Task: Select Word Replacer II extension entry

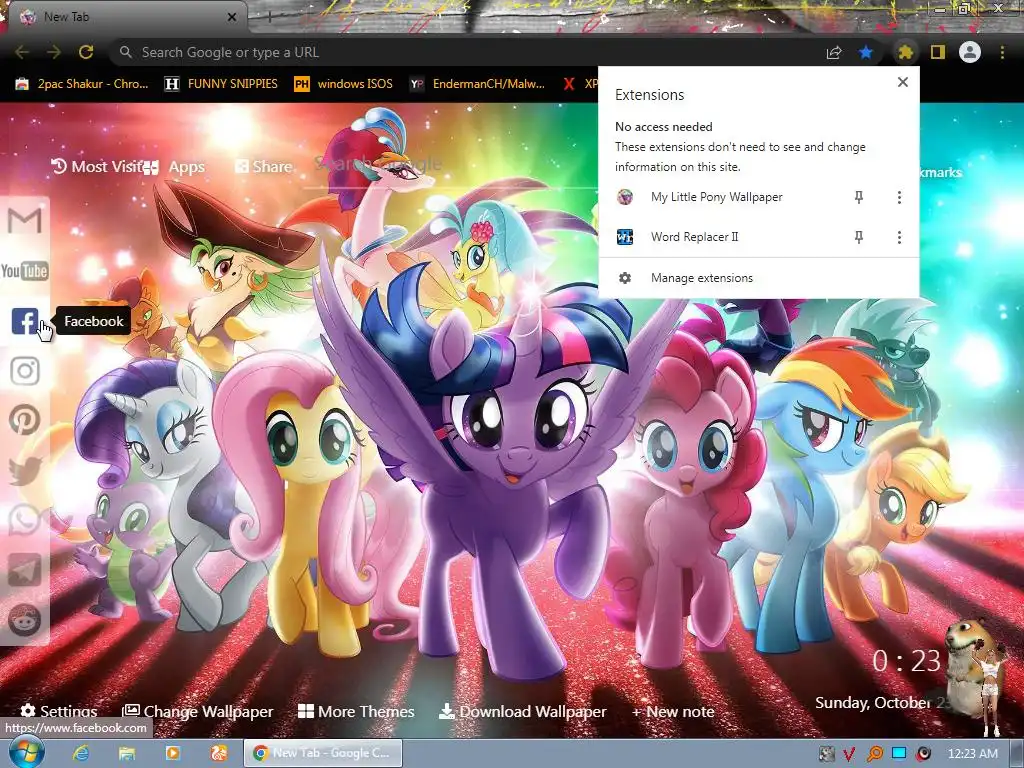Action: click(694, 237)
